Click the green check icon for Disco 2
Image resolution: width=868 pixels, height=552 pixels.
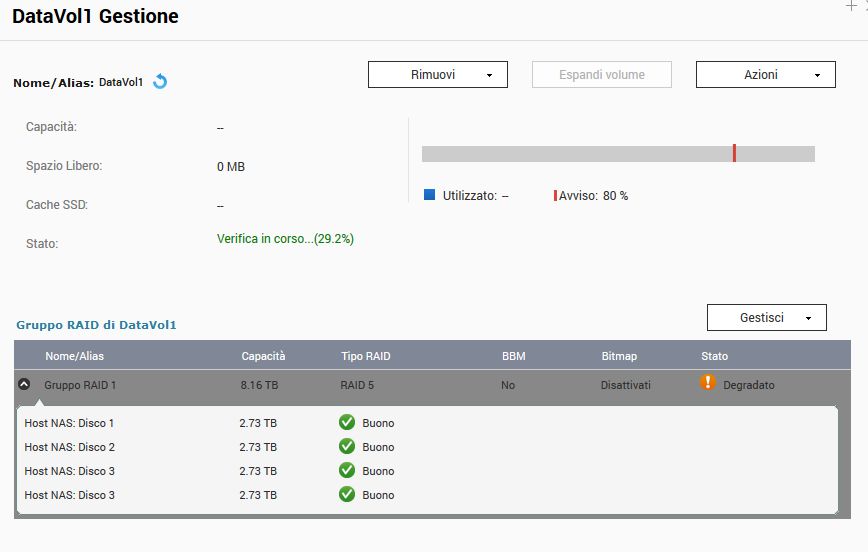pos(347,447)
